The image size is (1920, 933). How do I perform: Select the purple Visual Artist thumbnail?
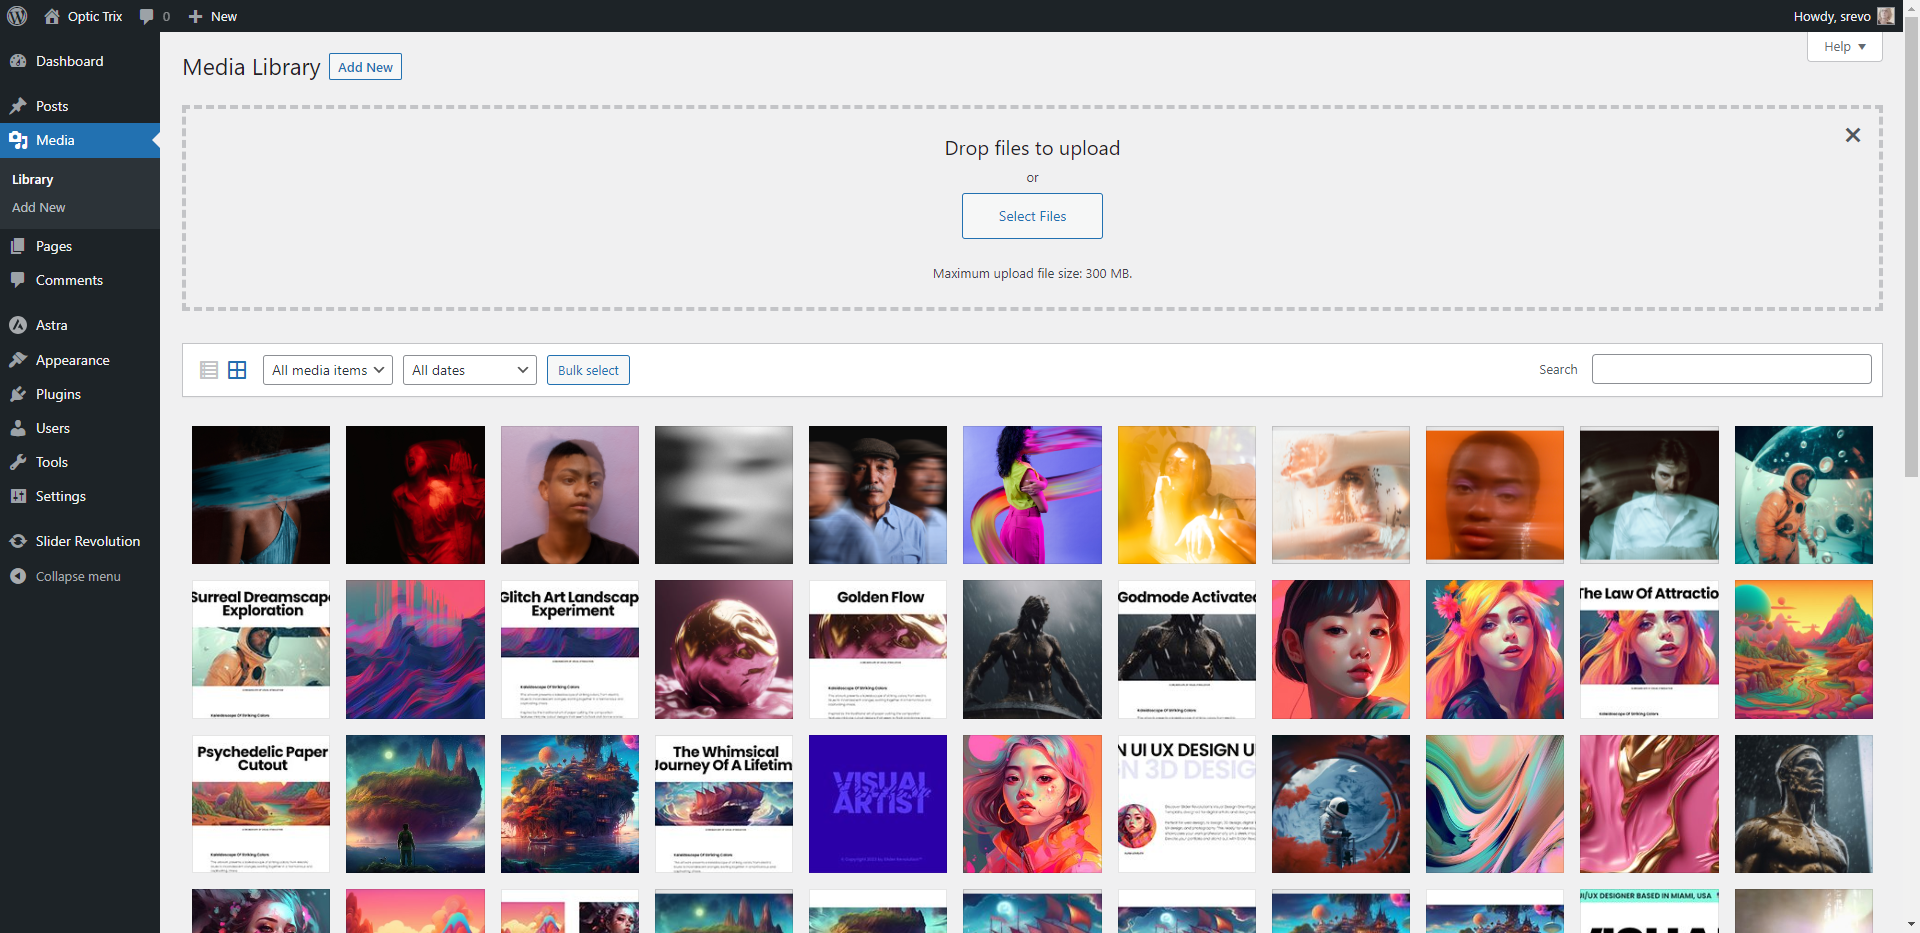click(x=878, y=804)
